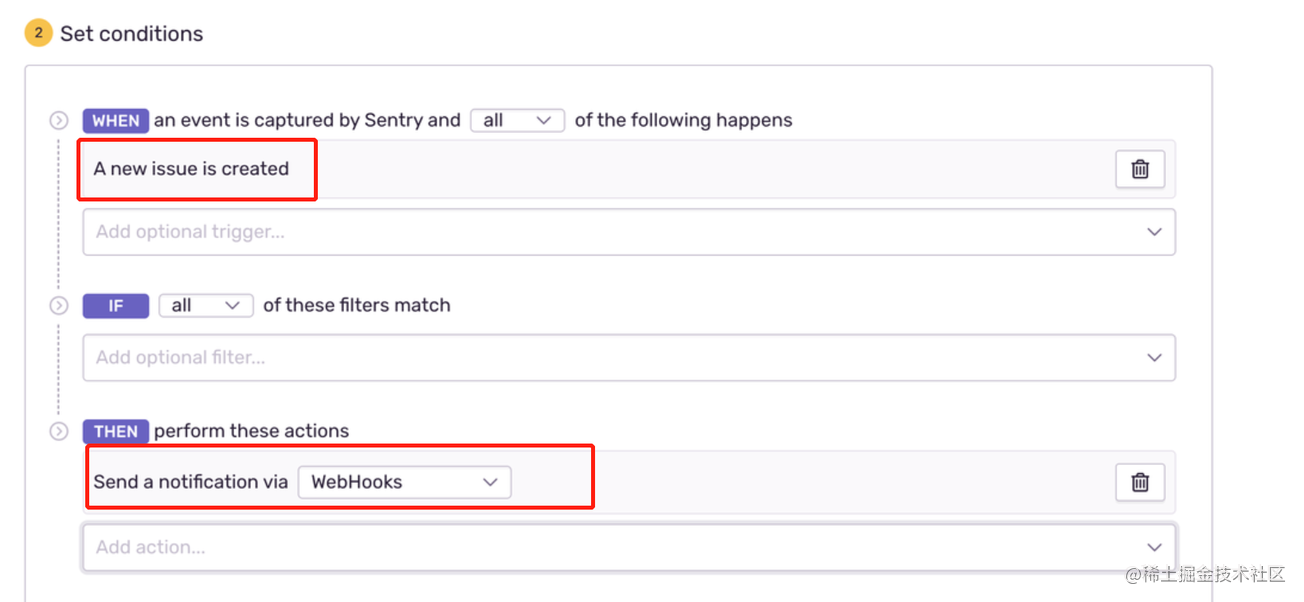Click the circled chevron beside THEN
The width and height of the screenshot is (1304, 602).
click(59, 432)
